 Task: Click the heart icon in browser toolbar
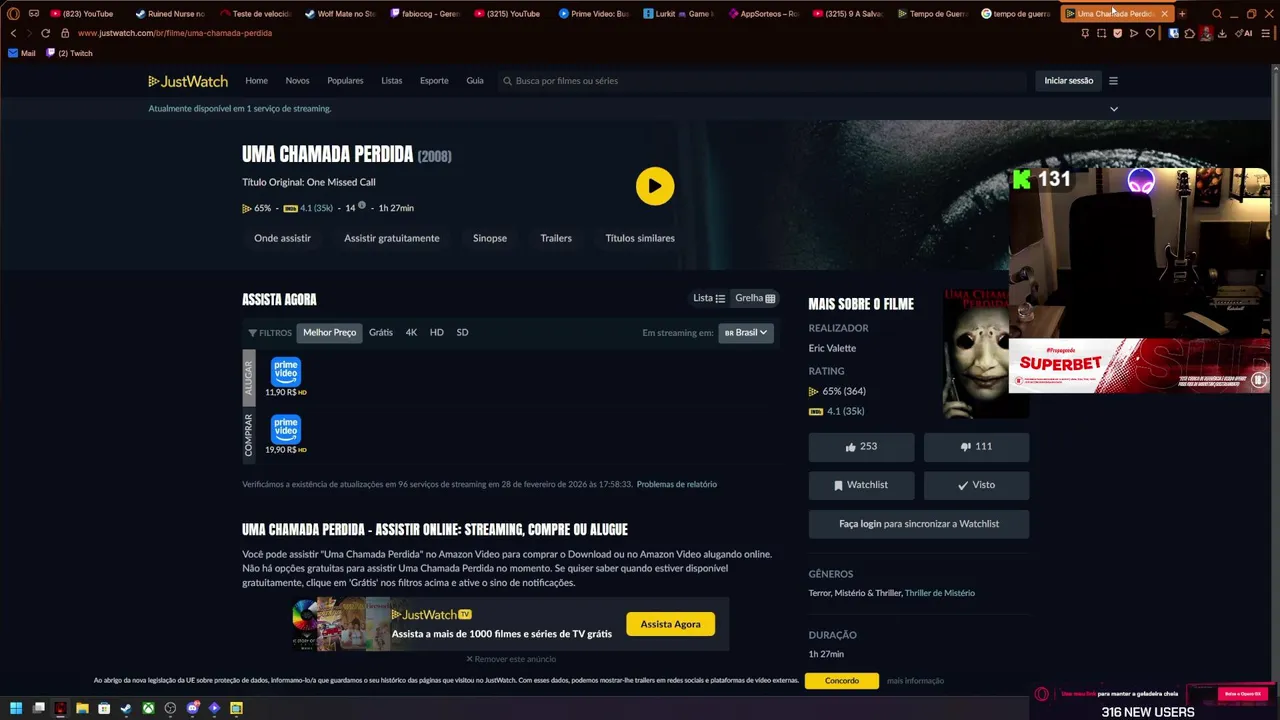coord(1150,33)
